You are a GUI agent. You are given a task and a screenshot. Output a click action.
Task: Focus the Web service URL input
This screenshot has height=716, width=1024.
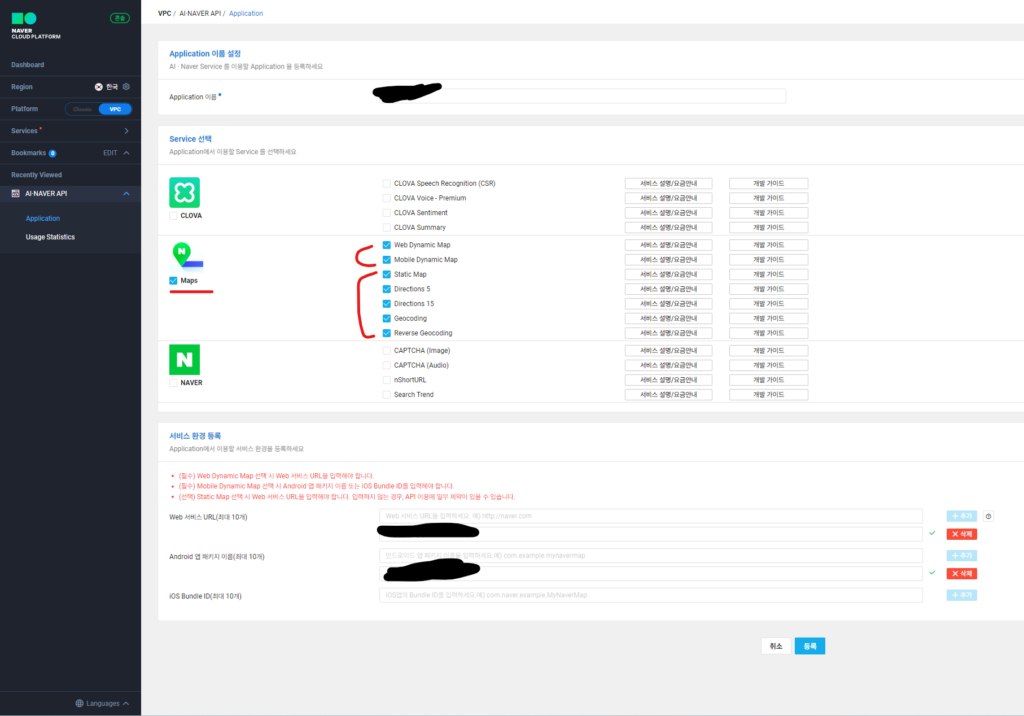coord(650,516)
